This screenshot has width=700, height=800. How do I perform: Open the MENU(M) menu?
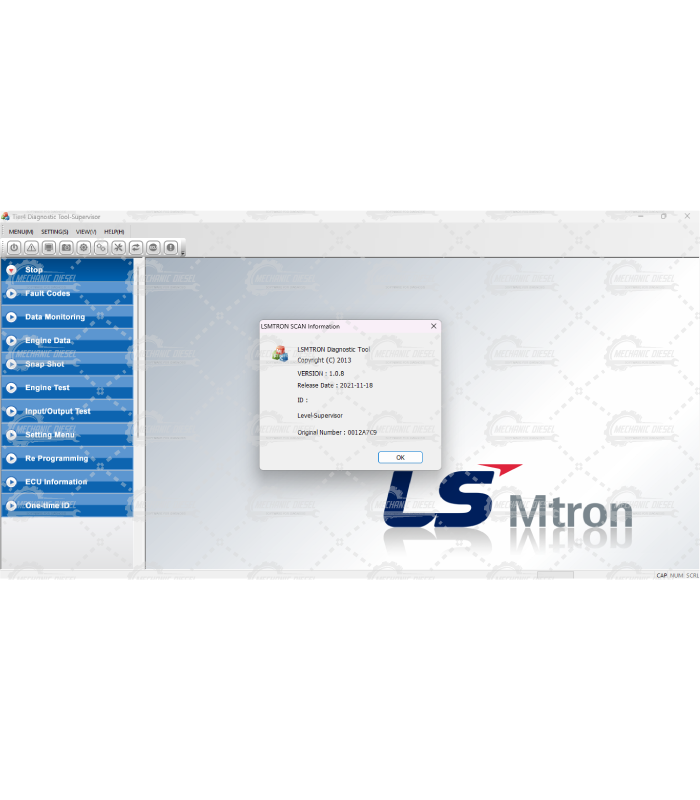pyautogui.click(x=21, y=231)
